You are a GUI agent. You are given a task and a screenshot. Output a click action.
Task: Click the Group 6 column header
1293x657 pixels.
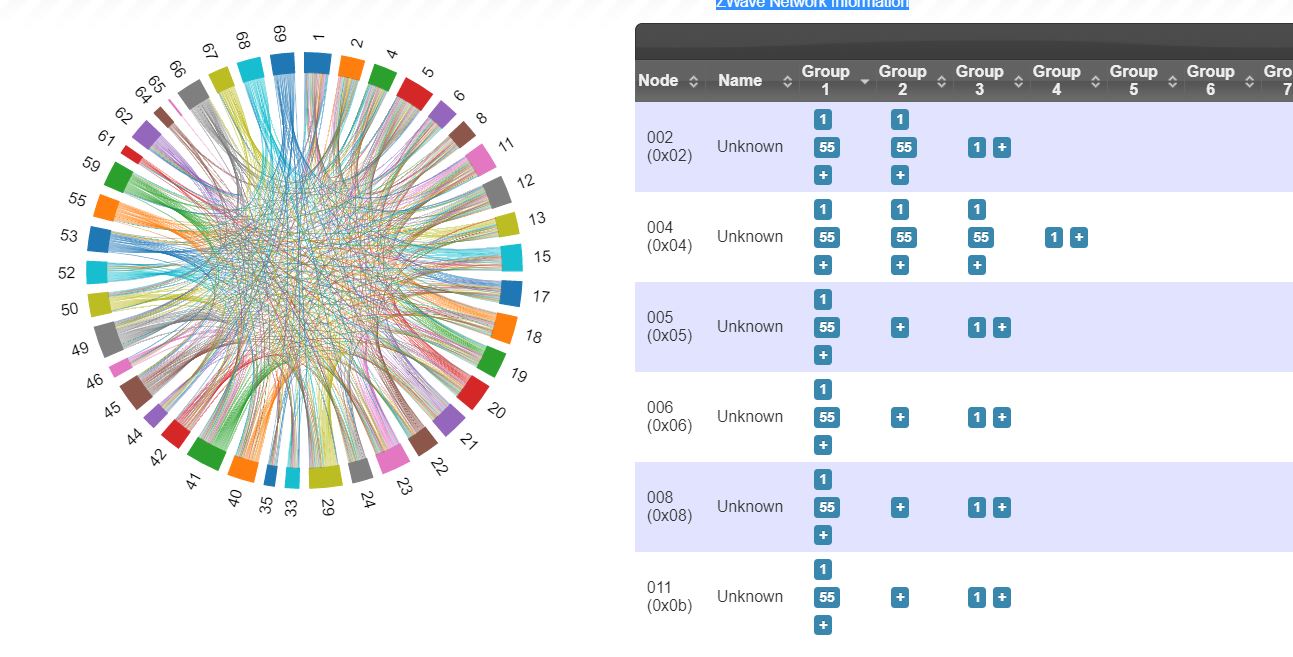pyautogui.click(x=1210, y=80)
